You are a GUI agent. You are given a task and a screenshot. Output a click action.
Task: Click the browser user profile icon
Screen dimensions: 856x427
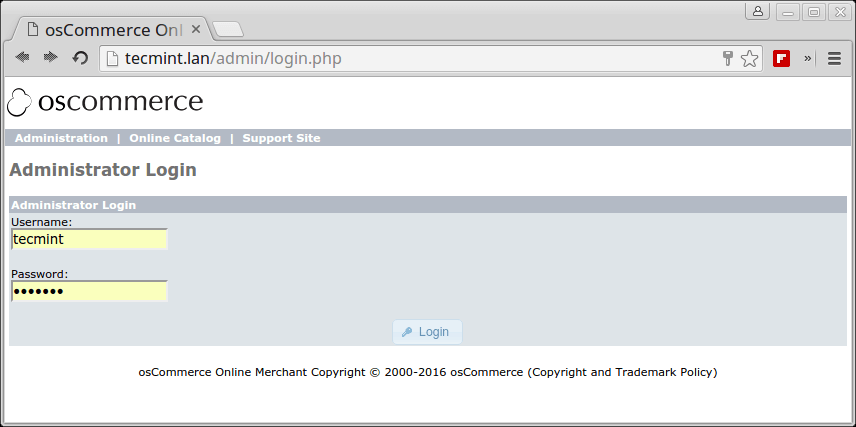758,11
